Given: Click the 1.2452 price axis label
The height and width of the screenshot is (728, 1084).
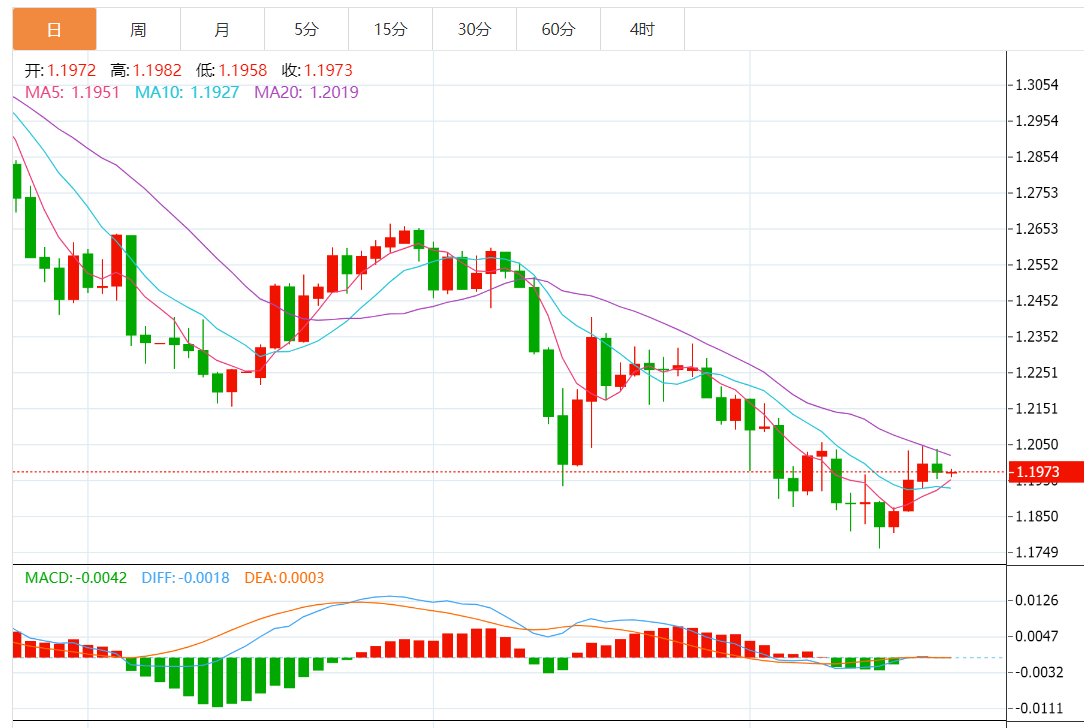Looking at the screenshot, I should 1036,301.
